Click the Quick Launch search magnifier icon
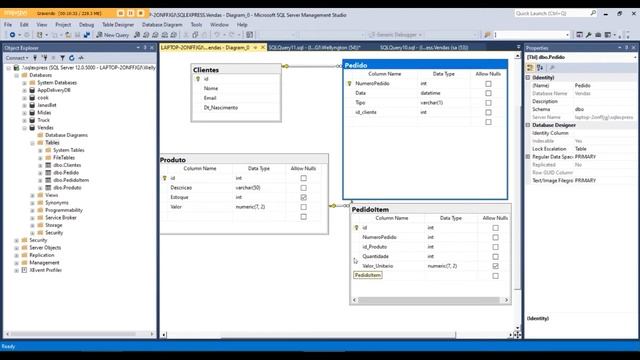Image resolution: width=640 pixels, height=360 pixels. pos(593,13)
